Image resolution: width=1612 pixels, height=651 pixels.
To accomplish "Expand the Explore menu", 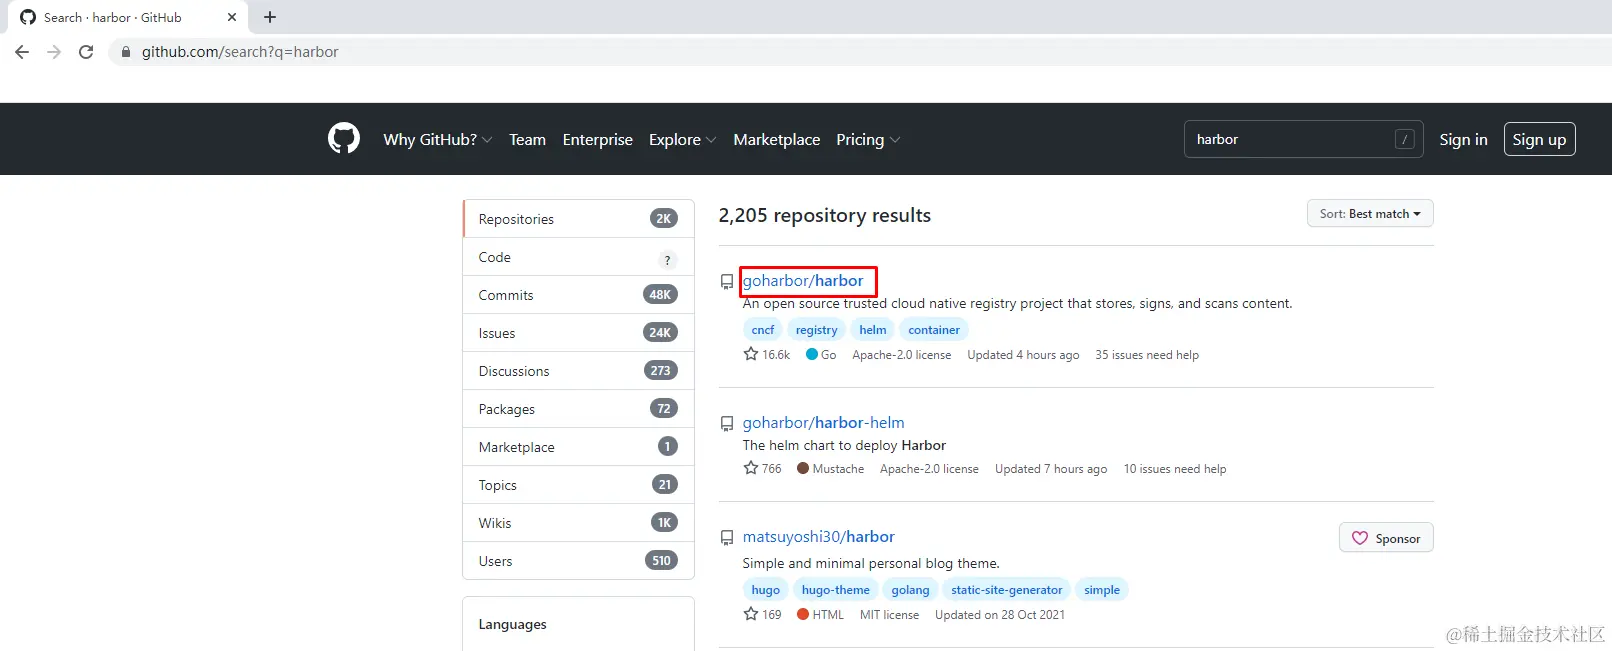I will [x=682, y=140].
